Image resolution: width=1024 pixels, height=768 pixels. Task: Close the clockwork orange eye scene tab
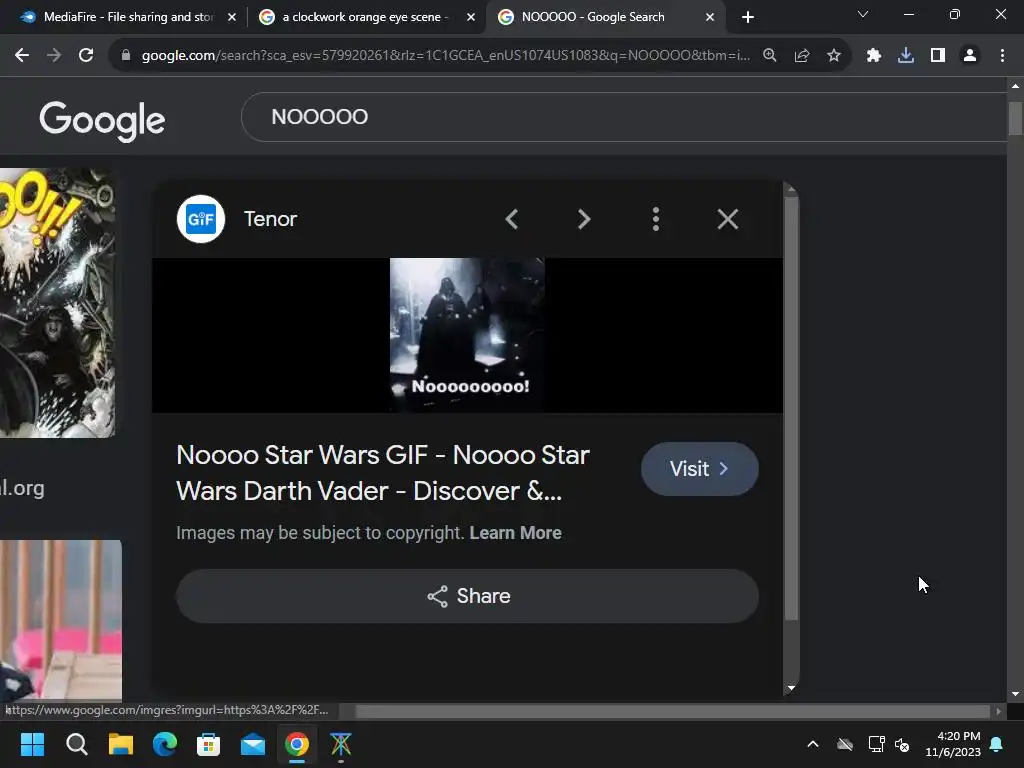point(471,18)
